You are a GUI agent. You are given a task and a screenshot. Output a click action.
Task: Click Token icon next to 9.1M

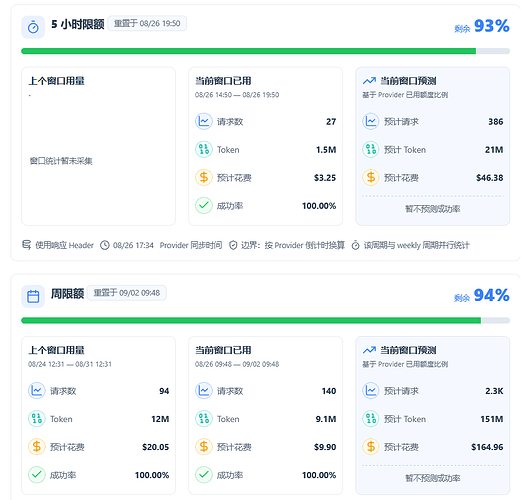tap(204, 419)
